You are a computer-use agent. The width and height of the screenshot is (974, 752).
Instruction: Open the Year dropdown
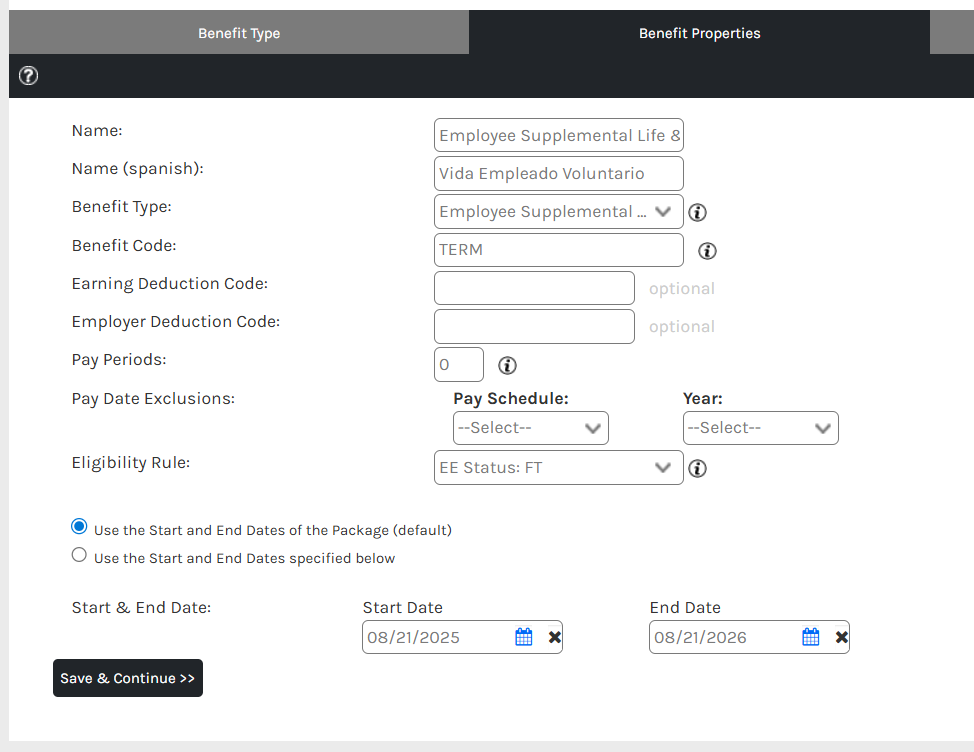pyautogui.click(x=761, y=428)
